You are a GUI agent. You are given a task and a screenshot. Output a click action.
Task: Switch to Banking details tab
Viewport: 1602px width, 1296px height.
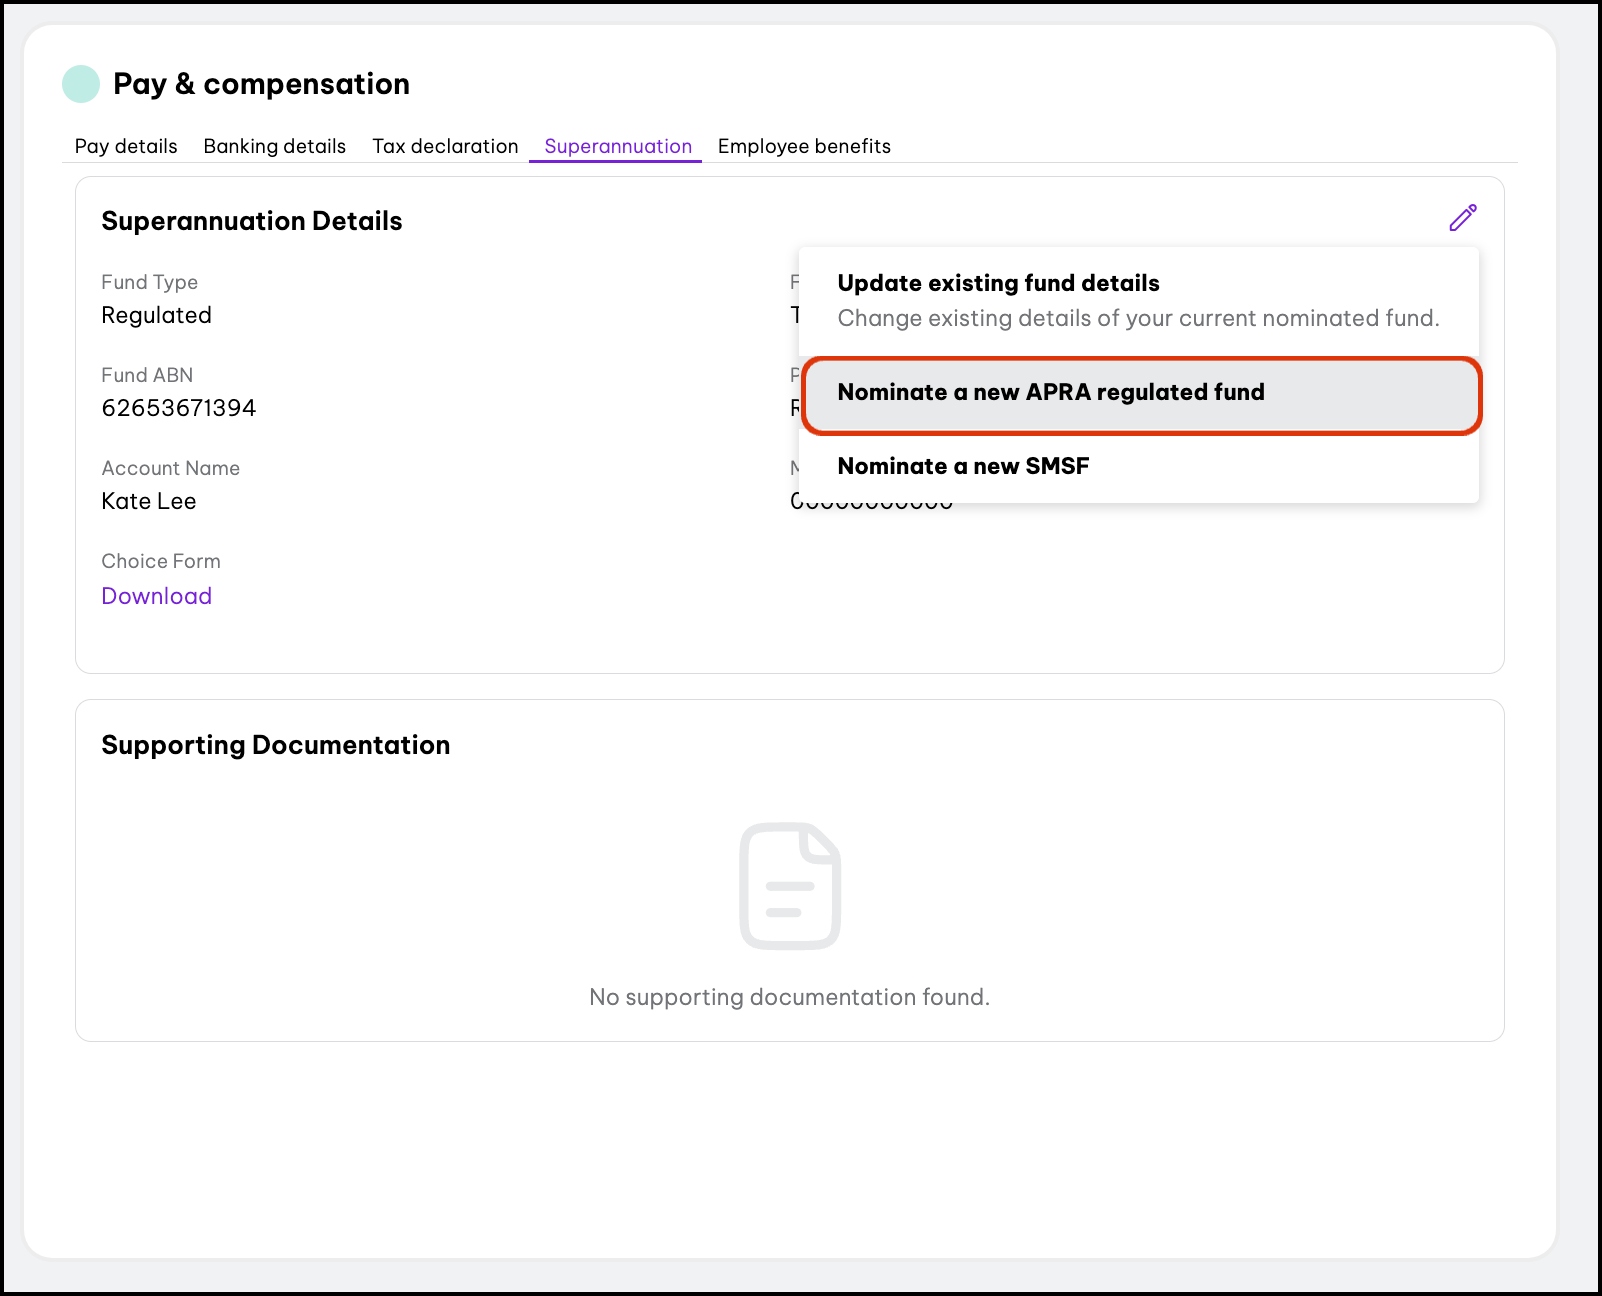pos(274,146)
